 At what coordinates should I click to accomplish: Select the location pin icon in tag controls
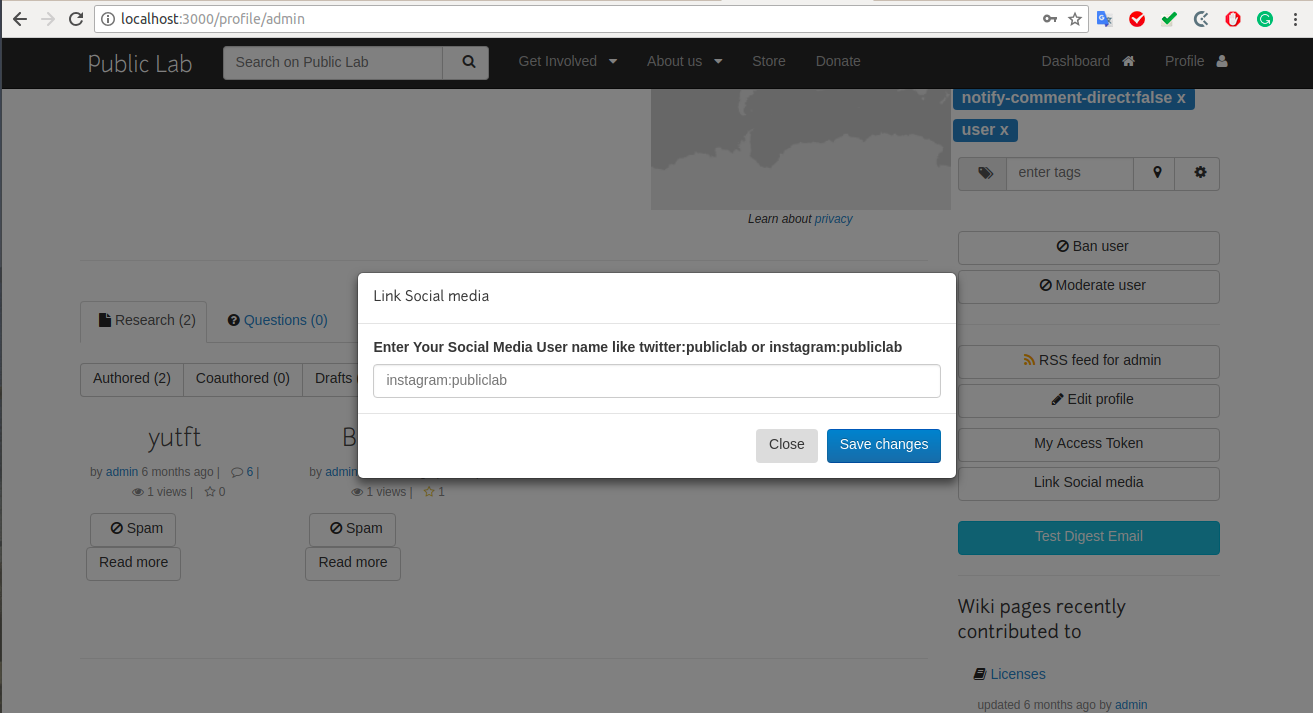coord(1154,173)
